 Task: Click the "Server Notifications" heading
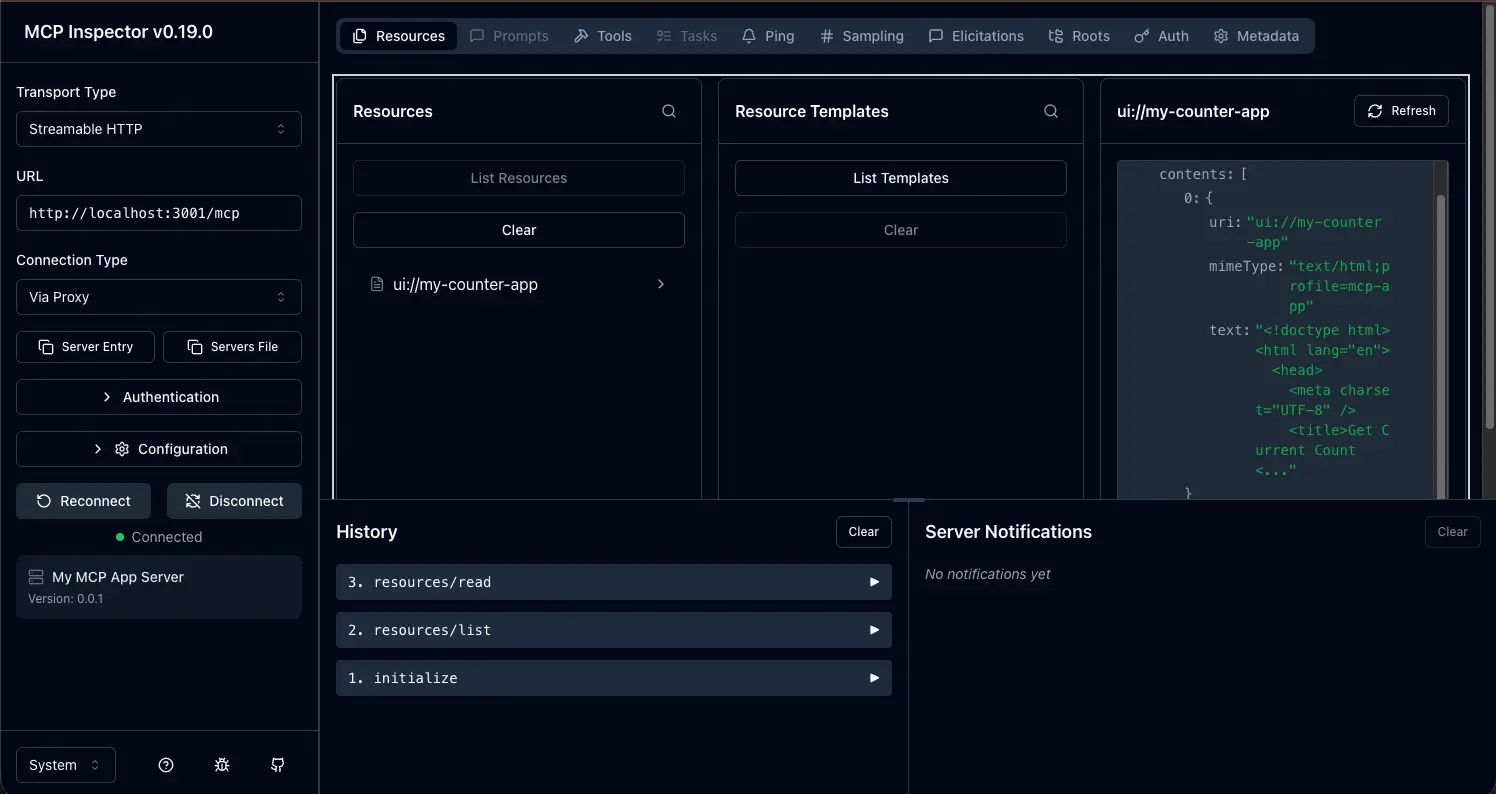1008,532
